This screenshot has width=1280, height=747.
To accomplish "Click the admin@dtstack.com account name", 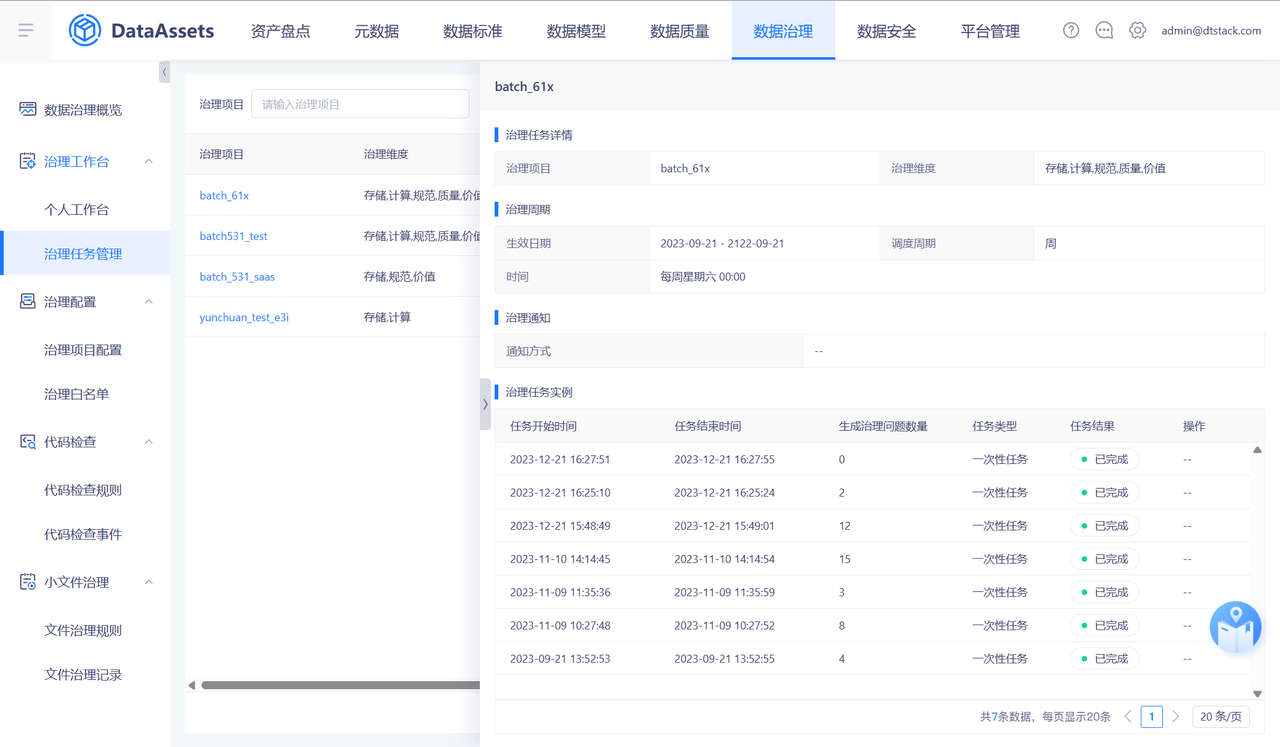I will (1211, 30).
